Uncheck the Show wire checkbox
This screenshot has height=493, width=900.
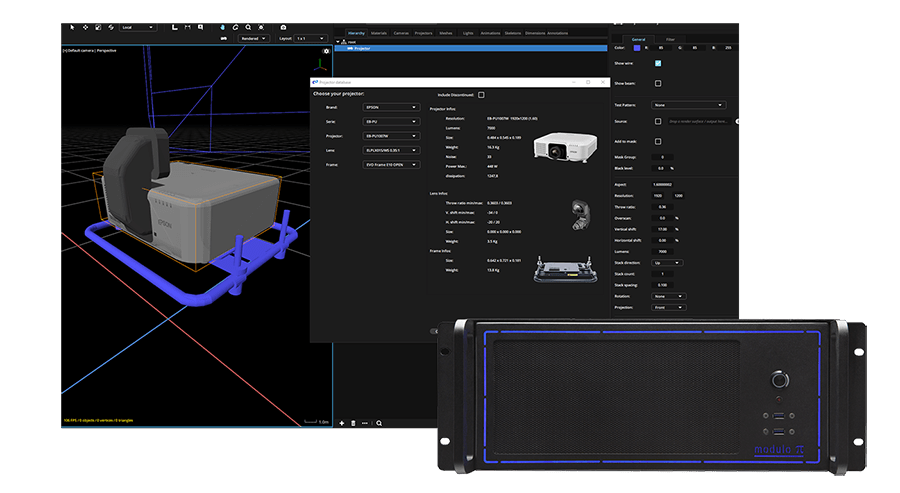[658, 63]
